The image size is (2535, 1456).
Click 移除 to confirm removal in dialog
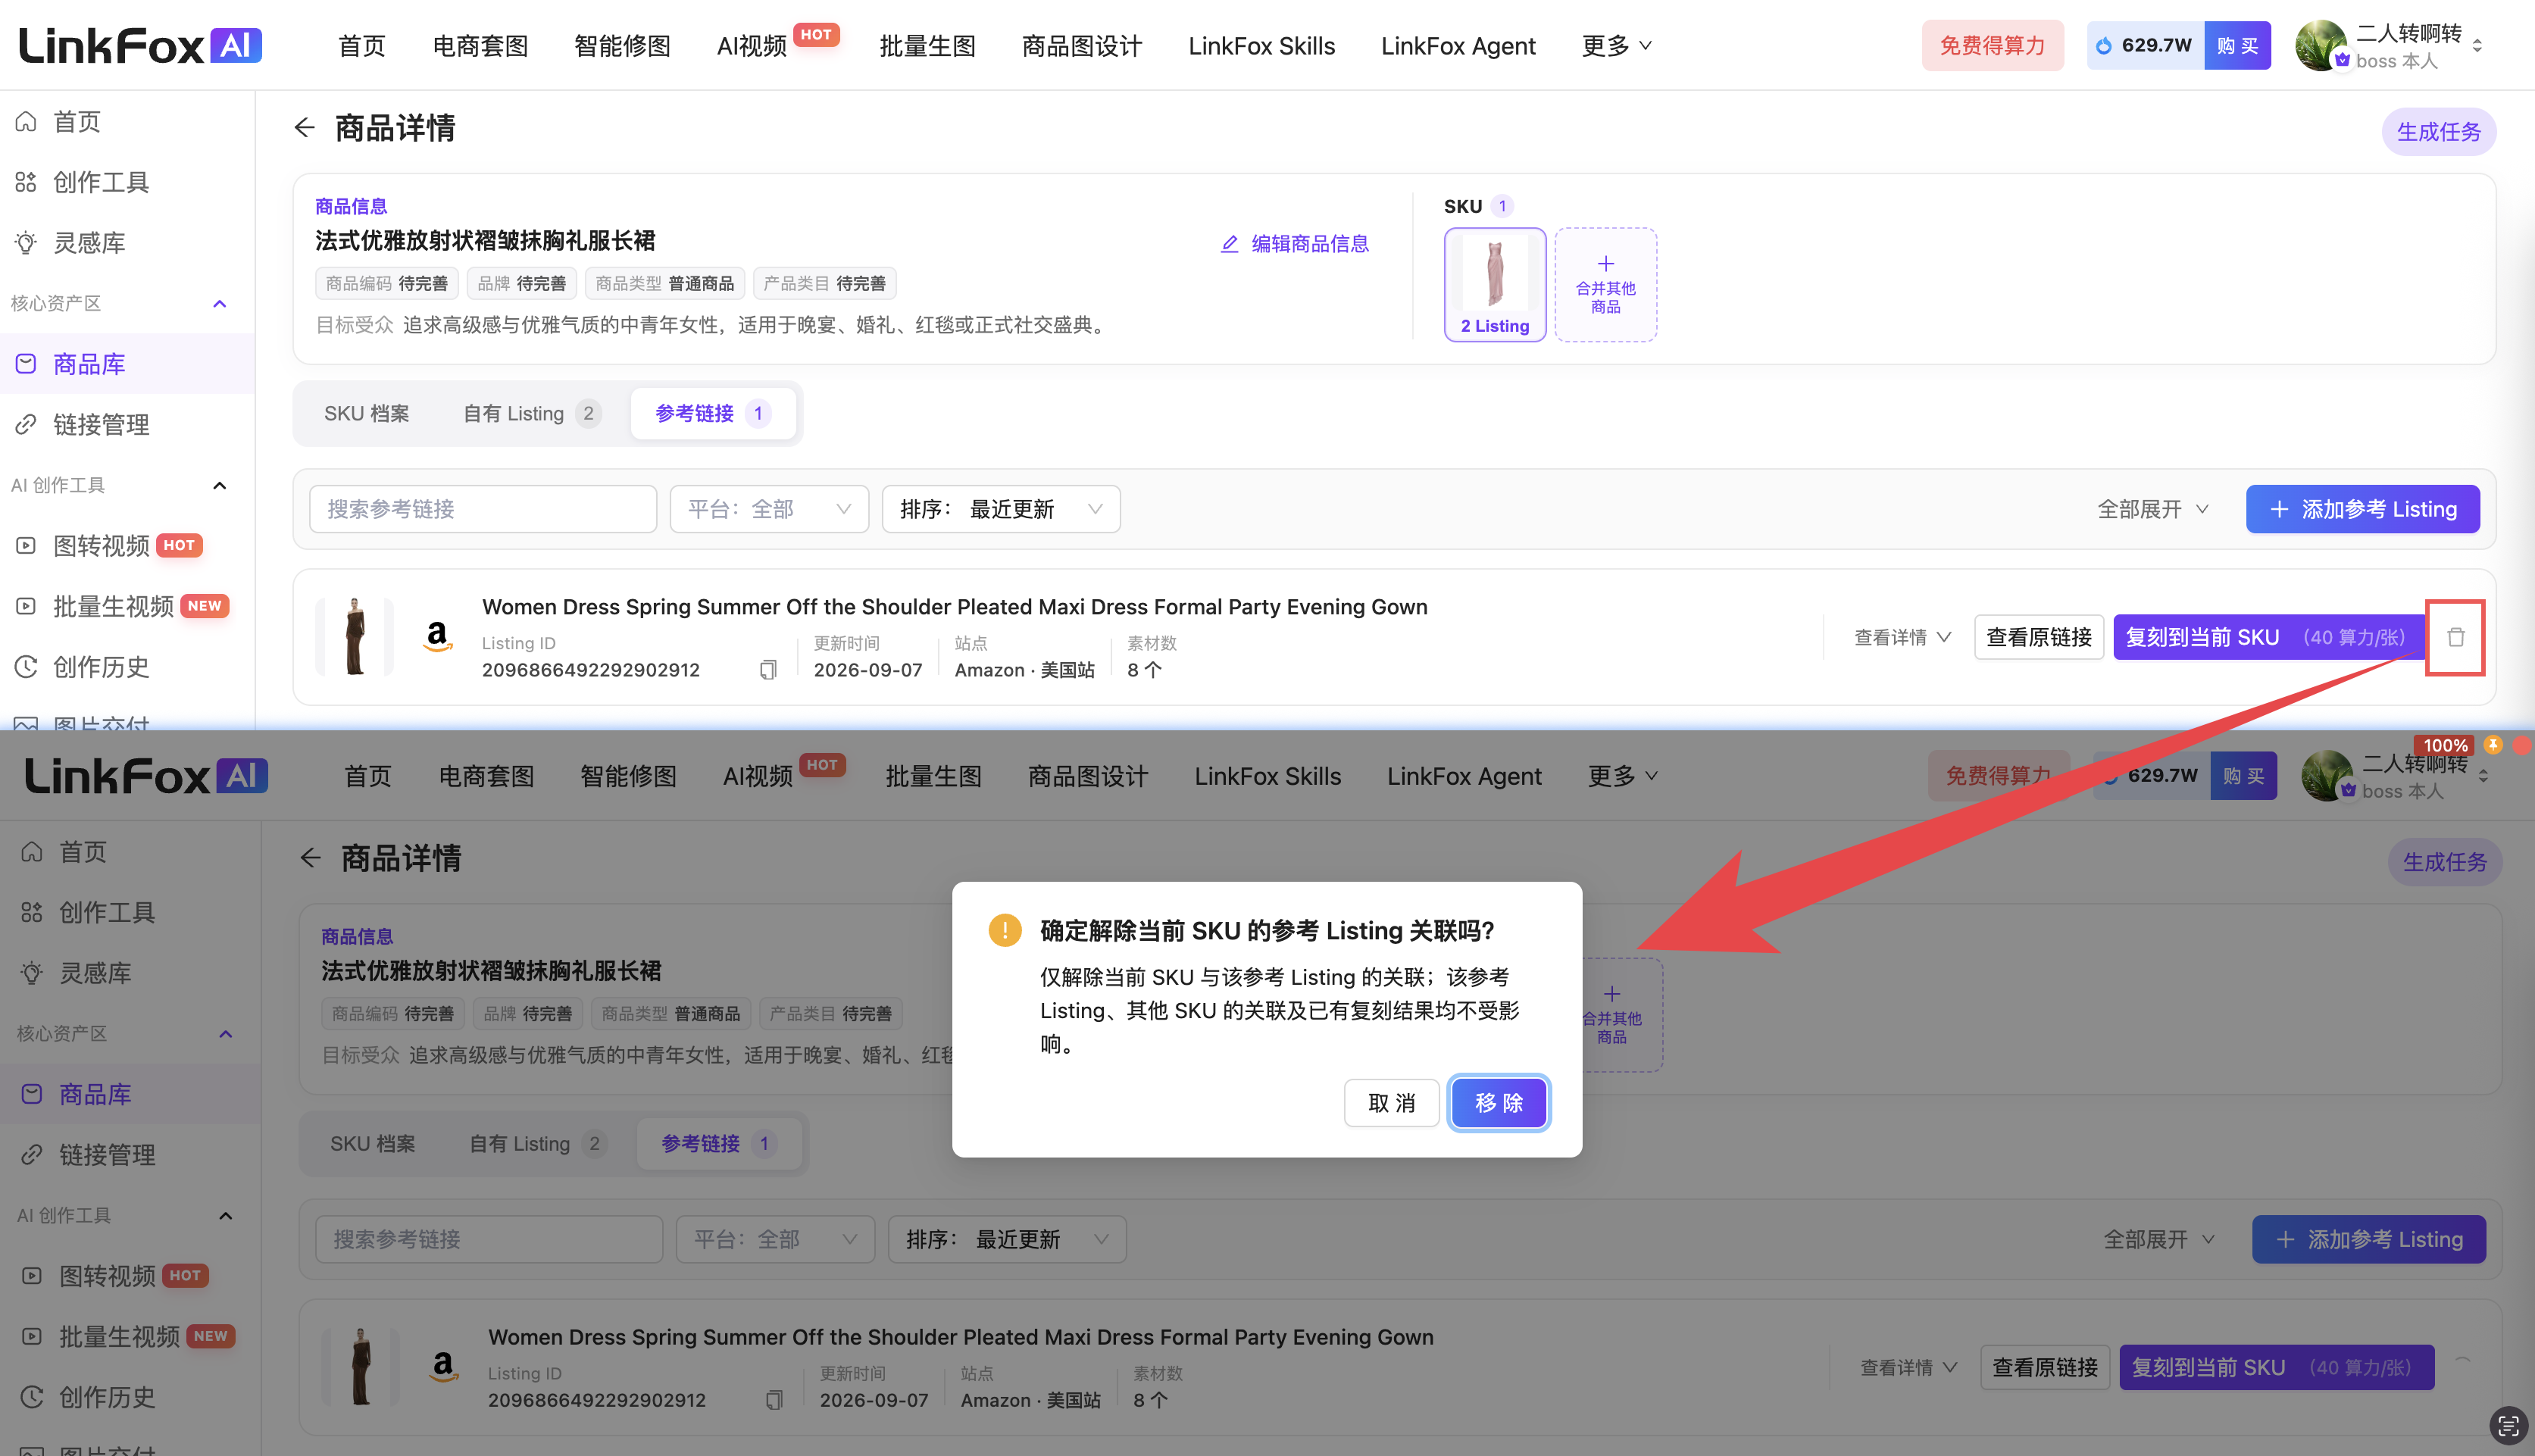tap(1498, 1103)
